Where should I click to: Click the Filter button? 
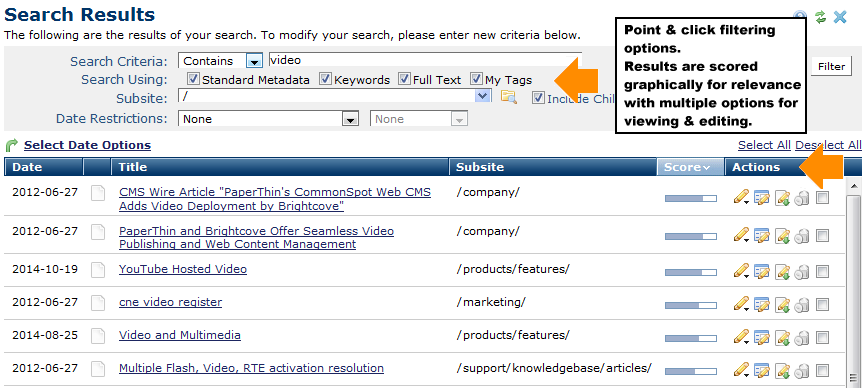click(x=832, y=66)
